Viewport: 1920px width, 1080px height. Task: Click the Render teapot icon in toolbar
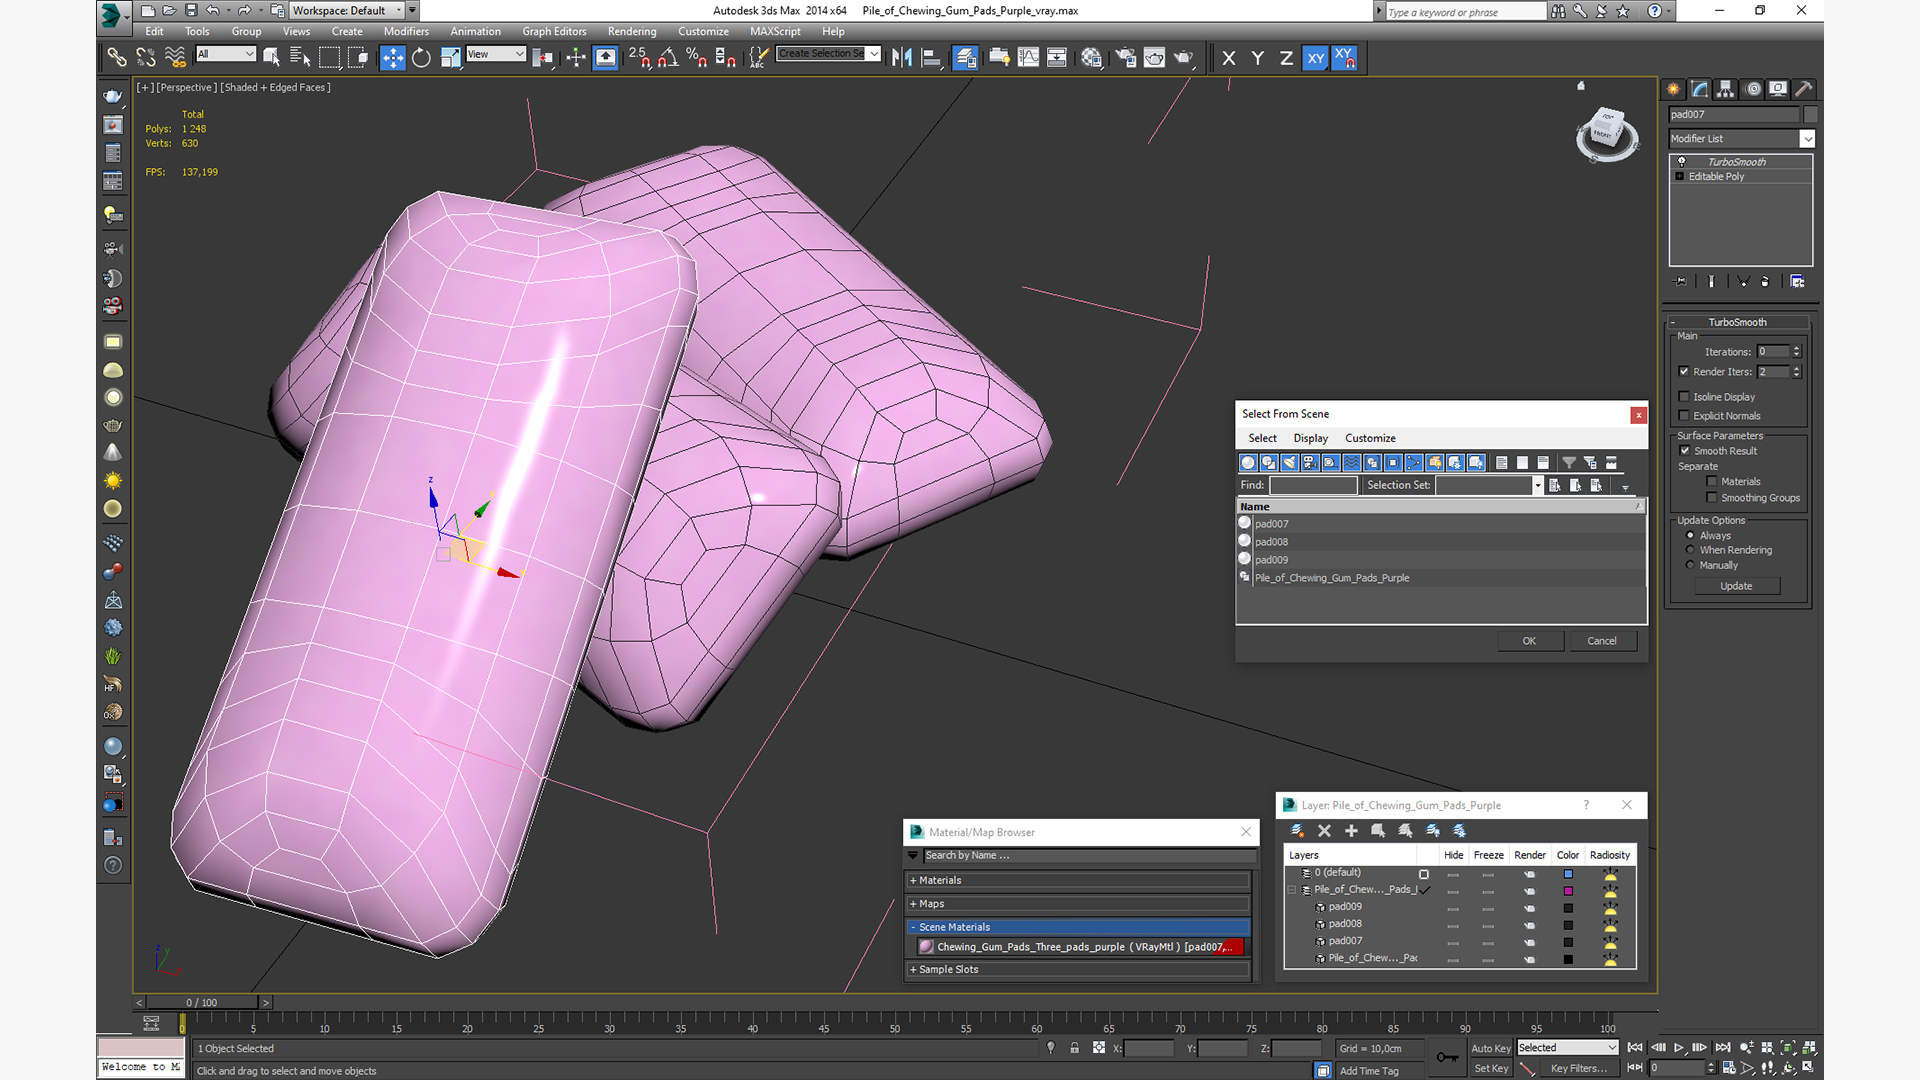pos(1184,58)
